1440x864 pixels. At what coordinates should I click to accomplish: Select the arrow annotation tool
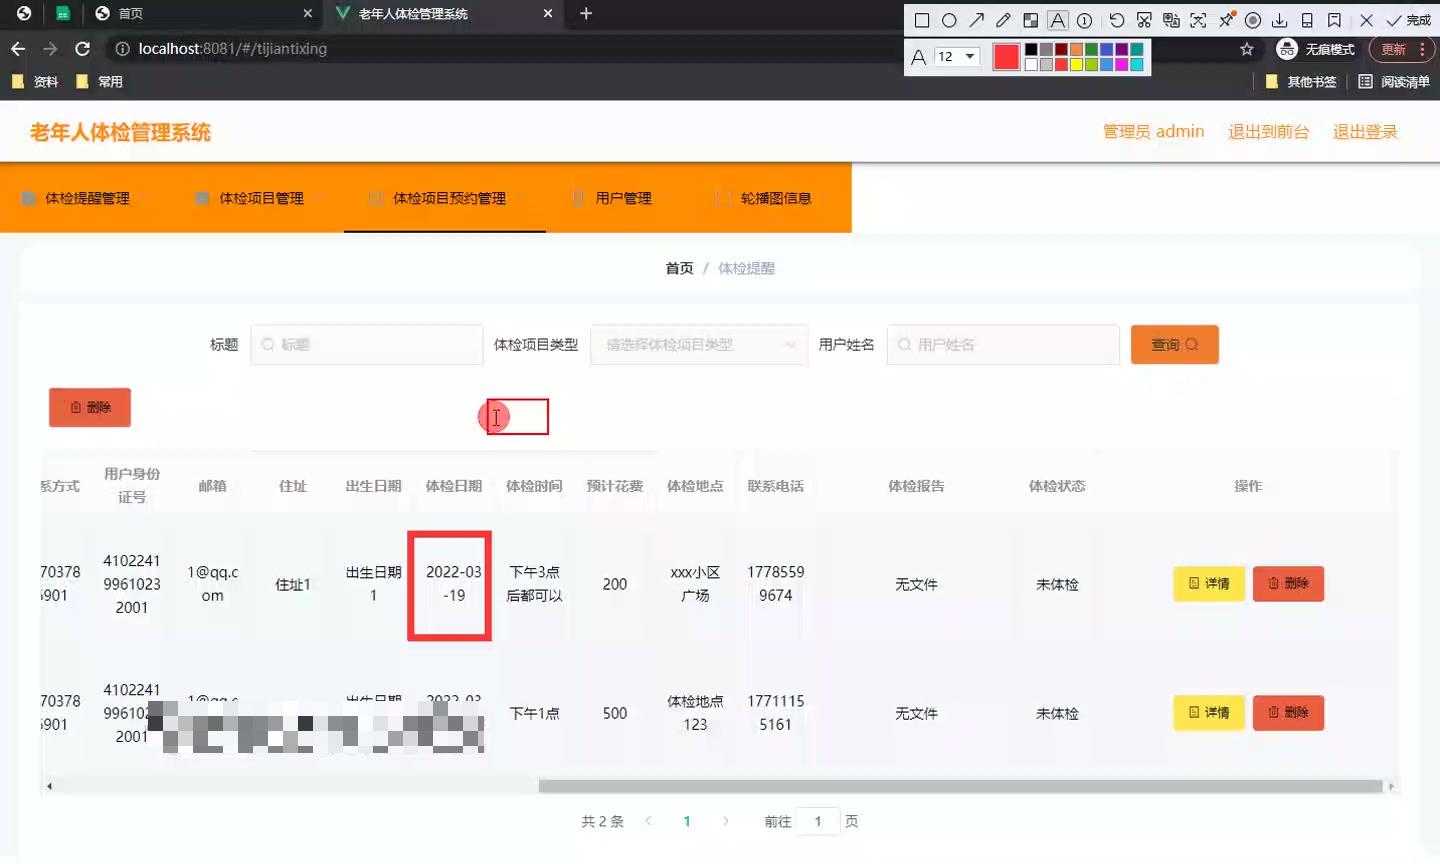click(x=976, y=20)
